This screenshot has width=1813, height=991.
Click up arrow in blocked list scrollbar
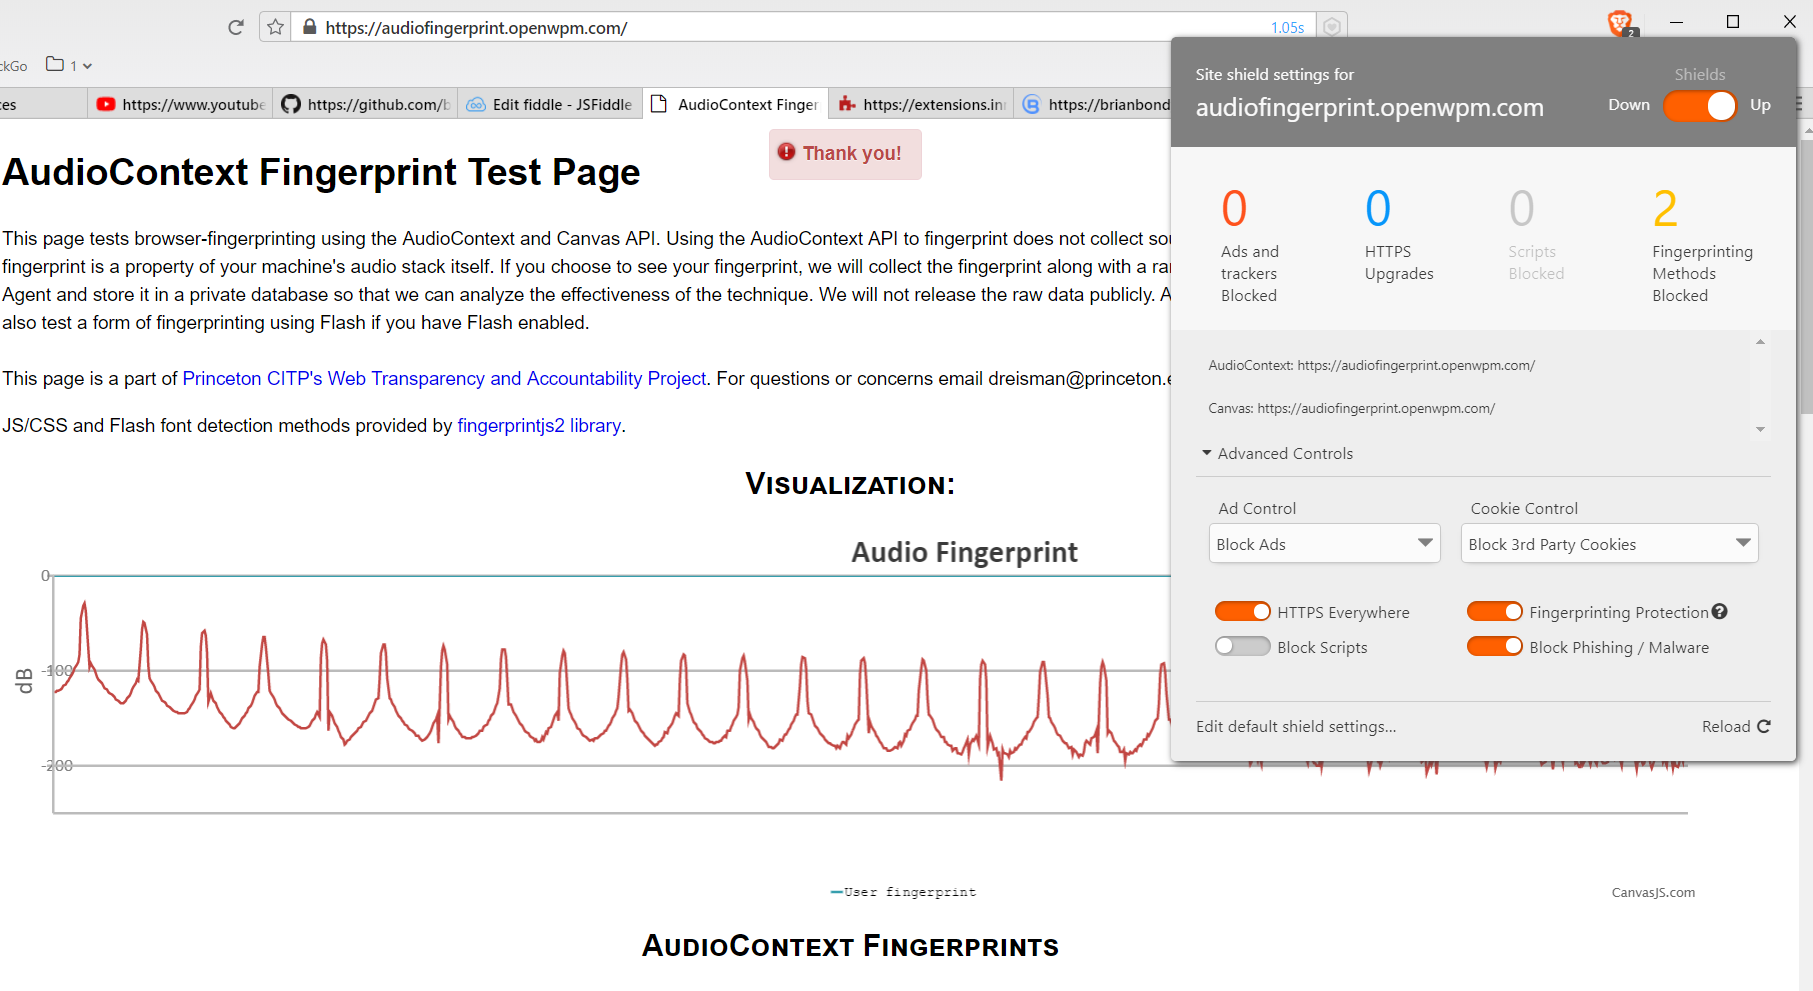click(1760, 342)
